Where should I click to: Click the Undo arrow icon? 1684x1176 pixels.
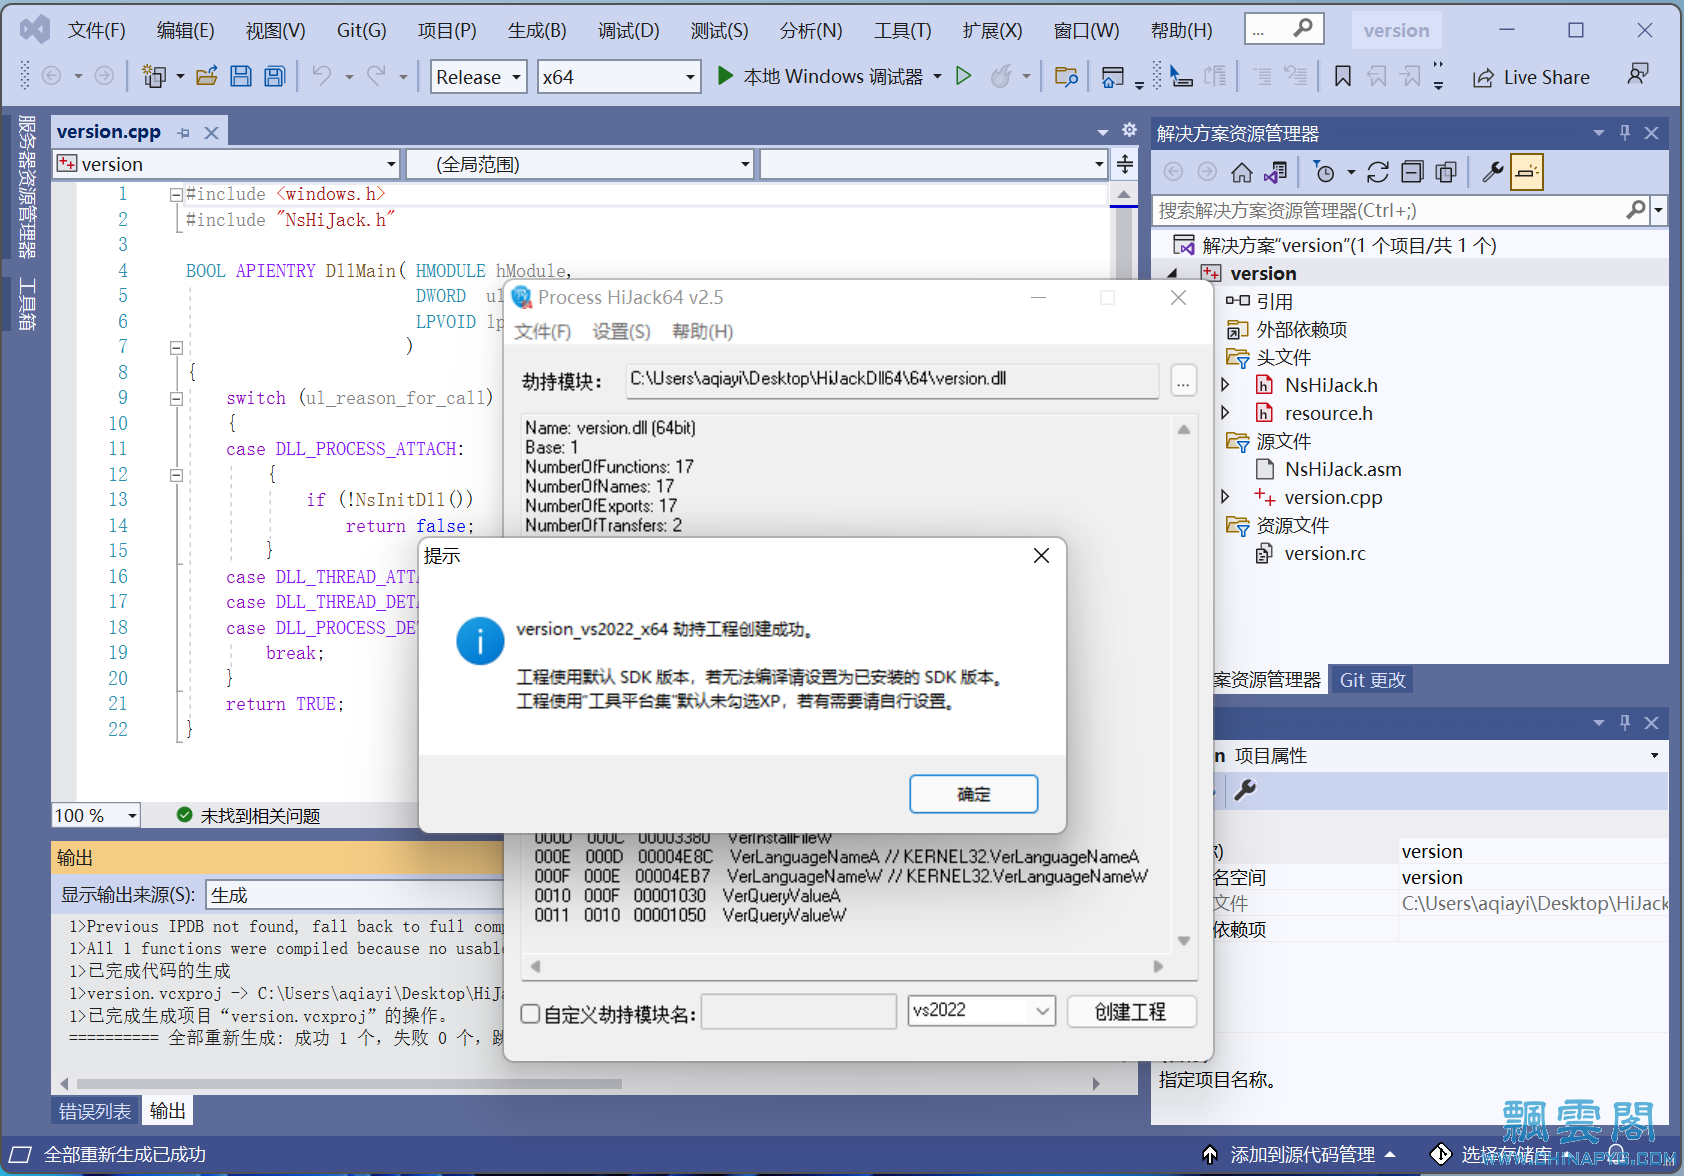click(321, 76)
